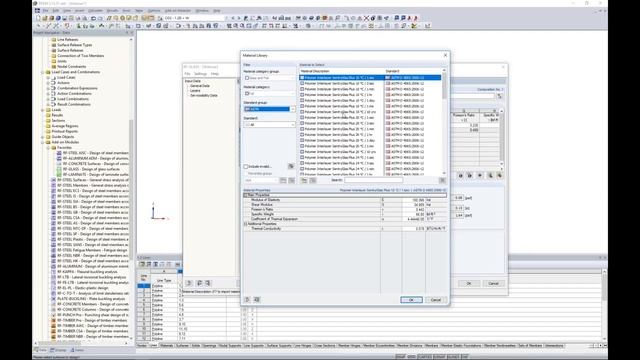Cancel the Material Library dialog
This screenshot has height=360, width=640.
[x=436, y=300]
